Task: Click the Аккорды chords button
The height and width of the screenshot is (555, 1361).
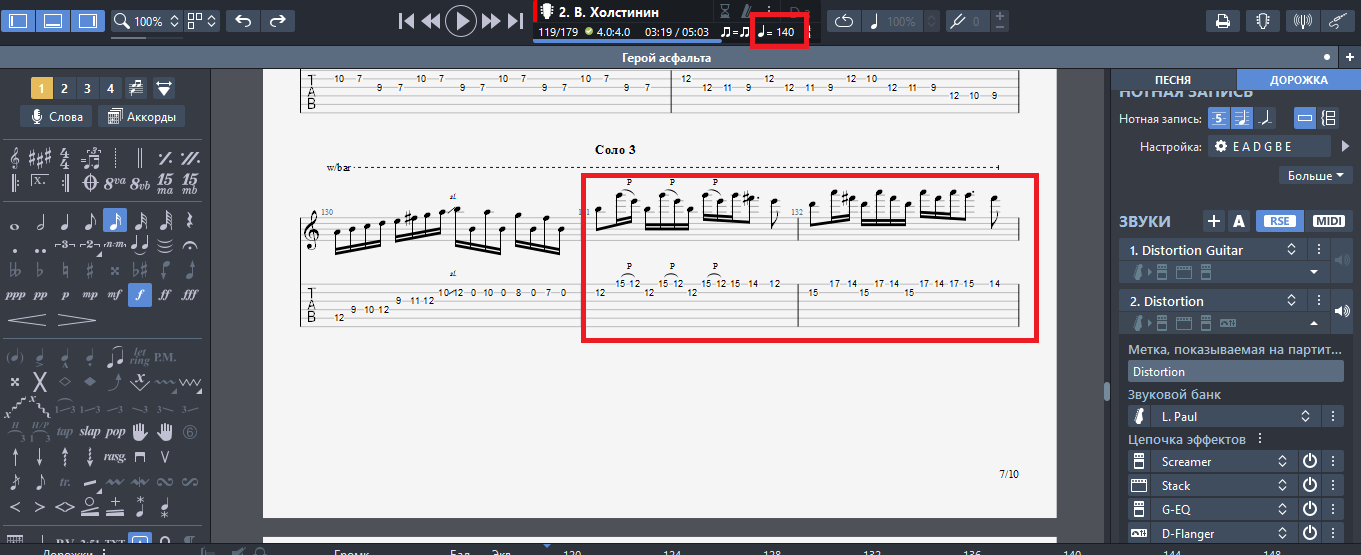Action: (x=142, y=117)
